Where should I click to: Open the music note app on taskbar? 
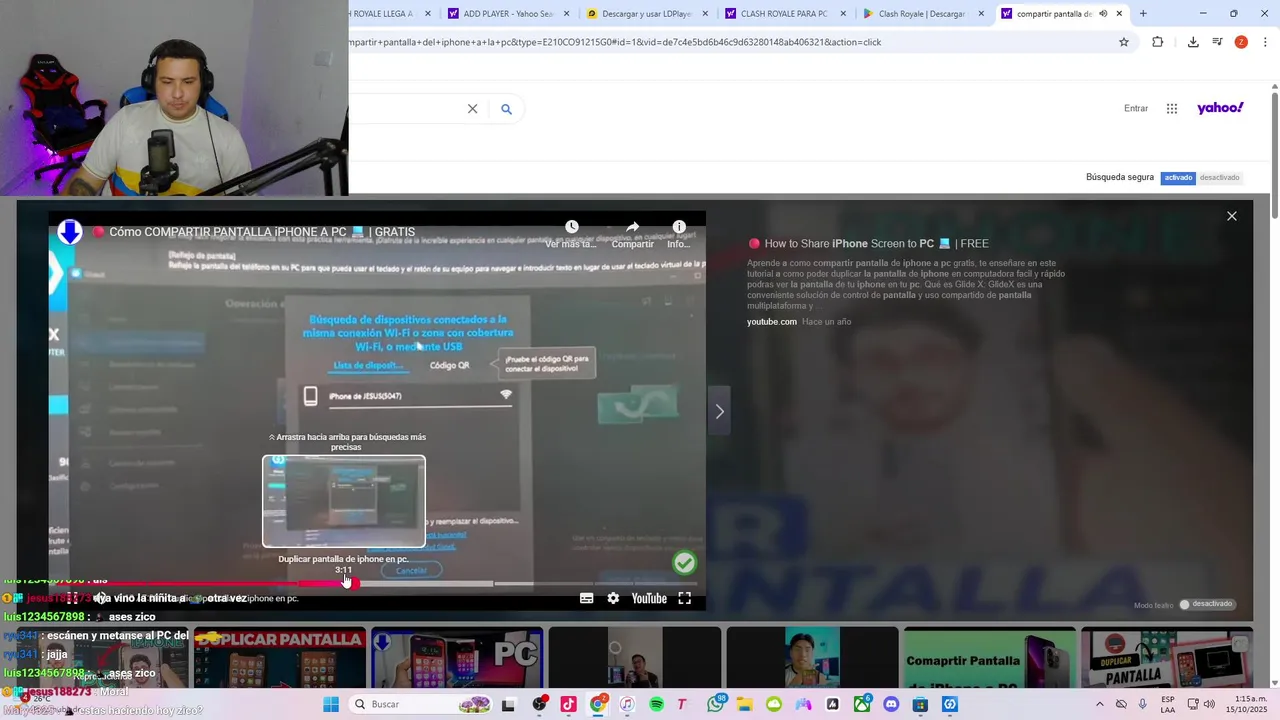click(627, 704)
